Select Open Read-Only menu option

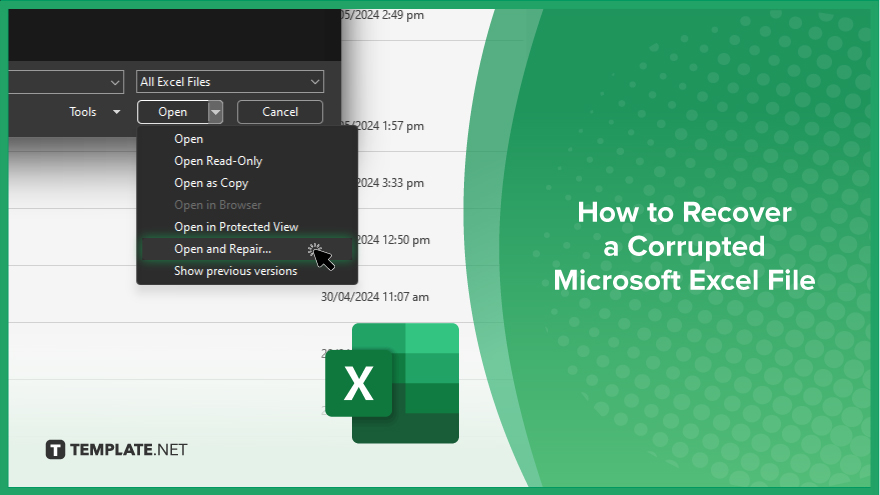pyautogui.click(x=218, y=161)
